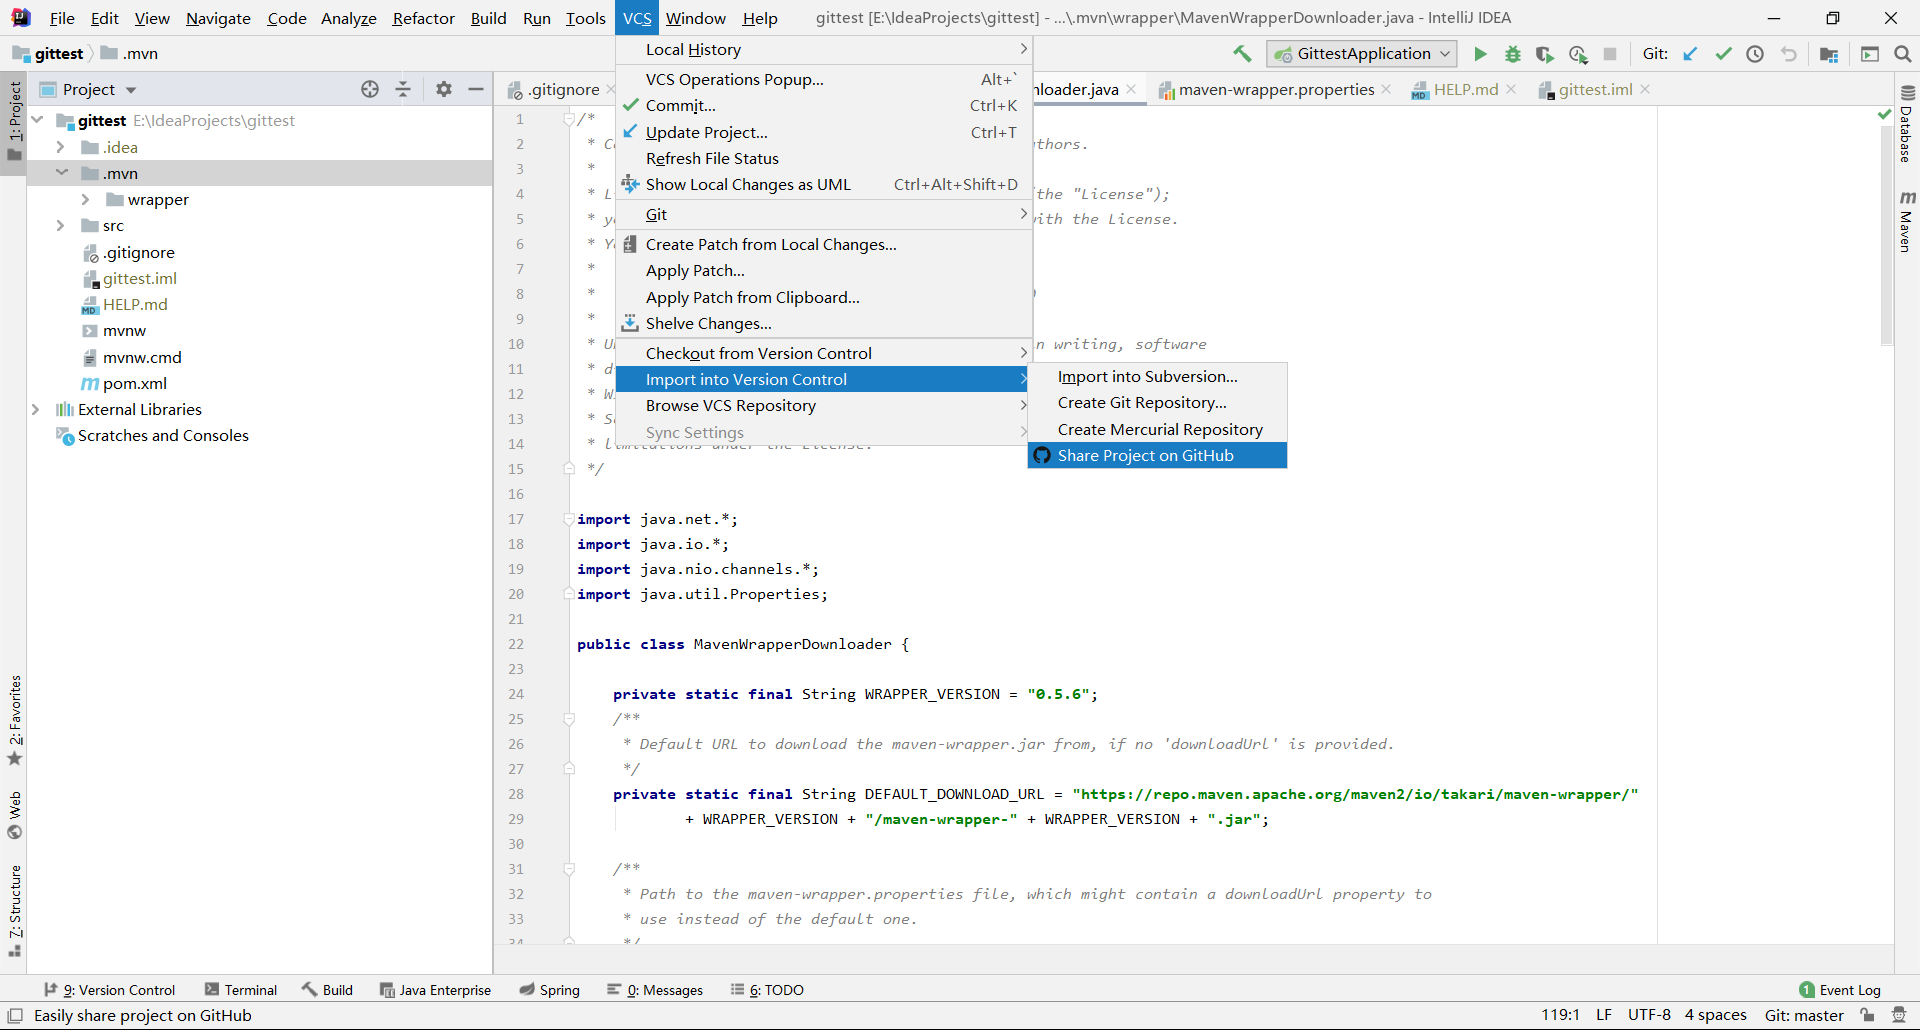Screen dimensions: 1920x1030
Task: Open the Web side tool window
Action: coord(14,816)
